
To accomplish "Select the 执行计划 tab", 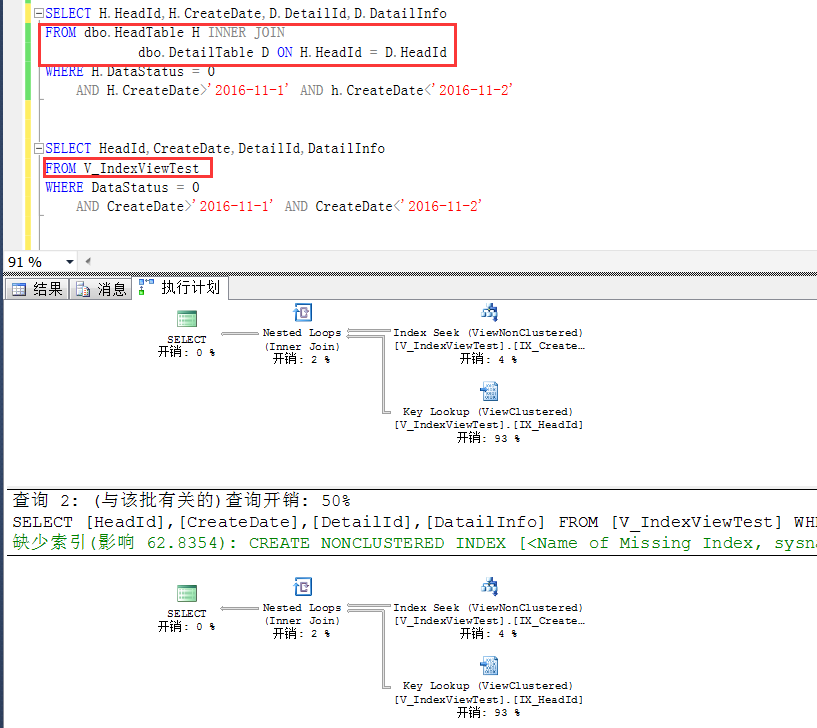I will (x=180, y=288).
